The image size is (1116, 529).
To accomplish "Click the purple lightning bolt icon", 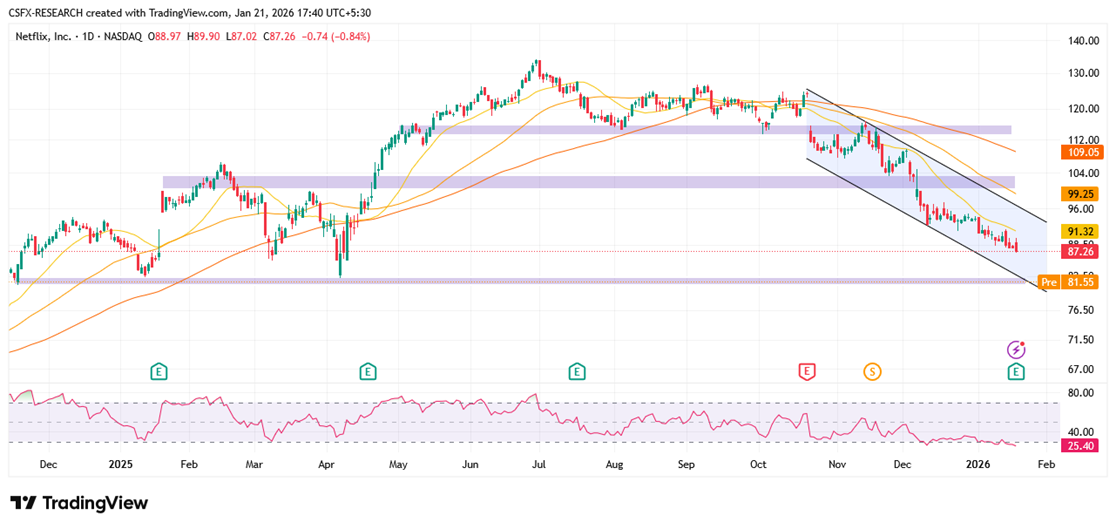I will 1016,349.
